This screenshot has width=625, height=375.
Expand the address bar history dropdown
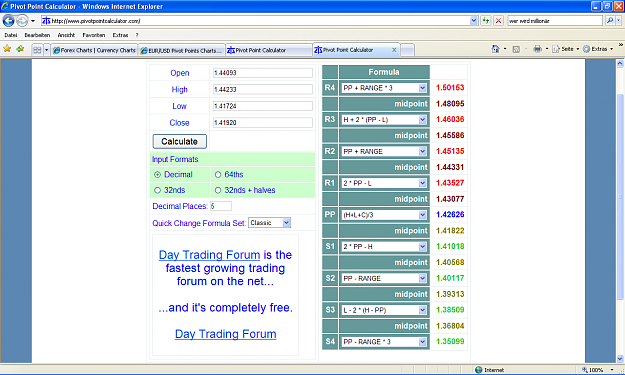click(x=474, y=21)
